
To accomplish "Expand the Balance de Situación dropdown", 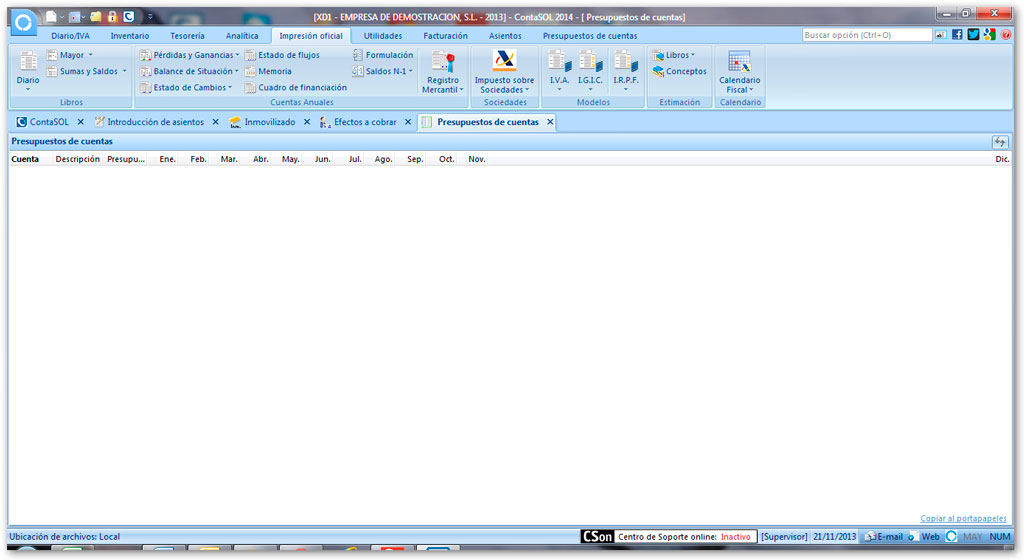I will pyautogui.click(x=236, y=72).
